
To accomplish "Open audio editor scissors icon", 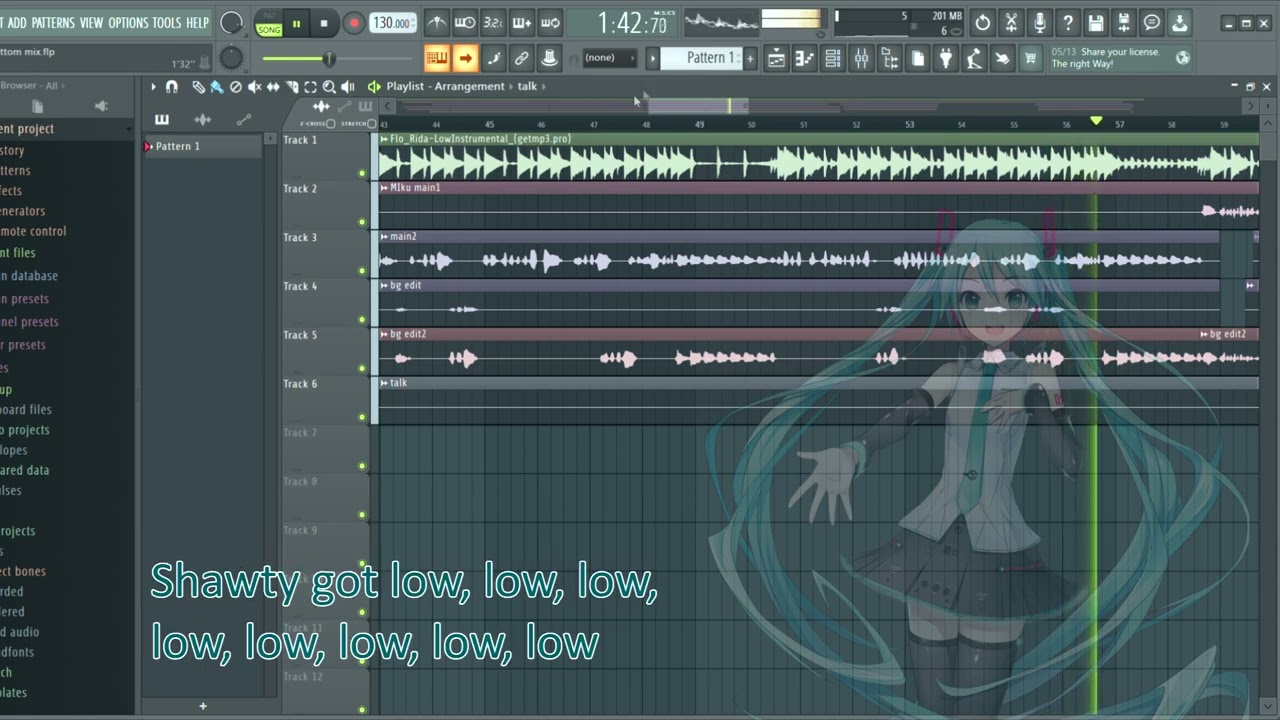I will pyautogui.click(x=1011, y=23).
